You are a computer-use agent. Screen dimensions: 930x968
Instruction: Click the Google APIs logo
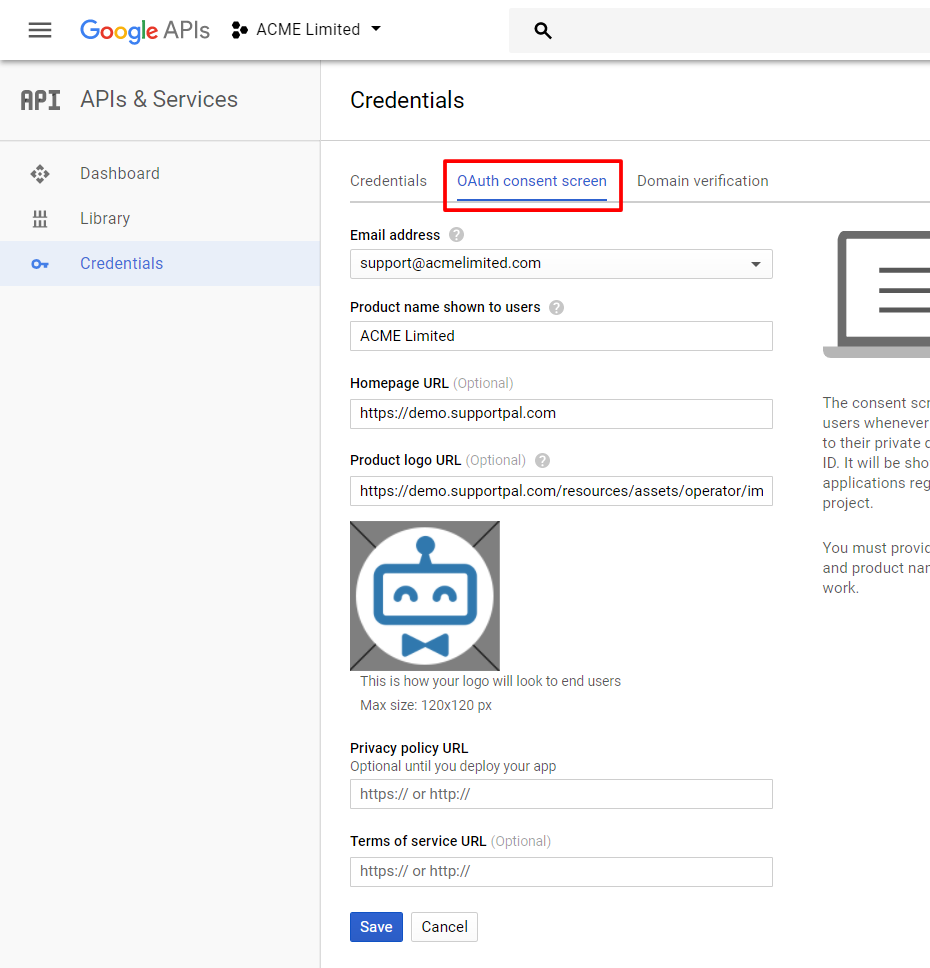point(145,30)
